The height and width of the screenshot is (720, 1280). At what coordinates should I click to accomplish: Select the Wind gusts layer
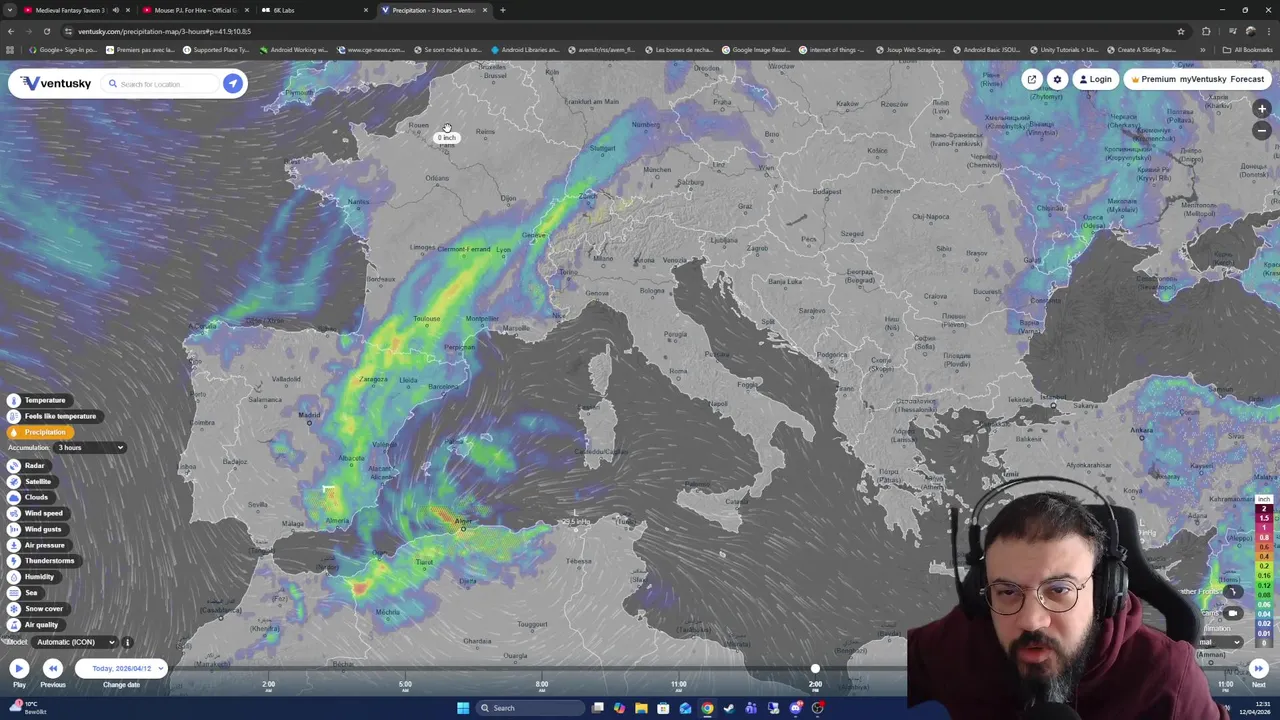[x=36, y=529]
